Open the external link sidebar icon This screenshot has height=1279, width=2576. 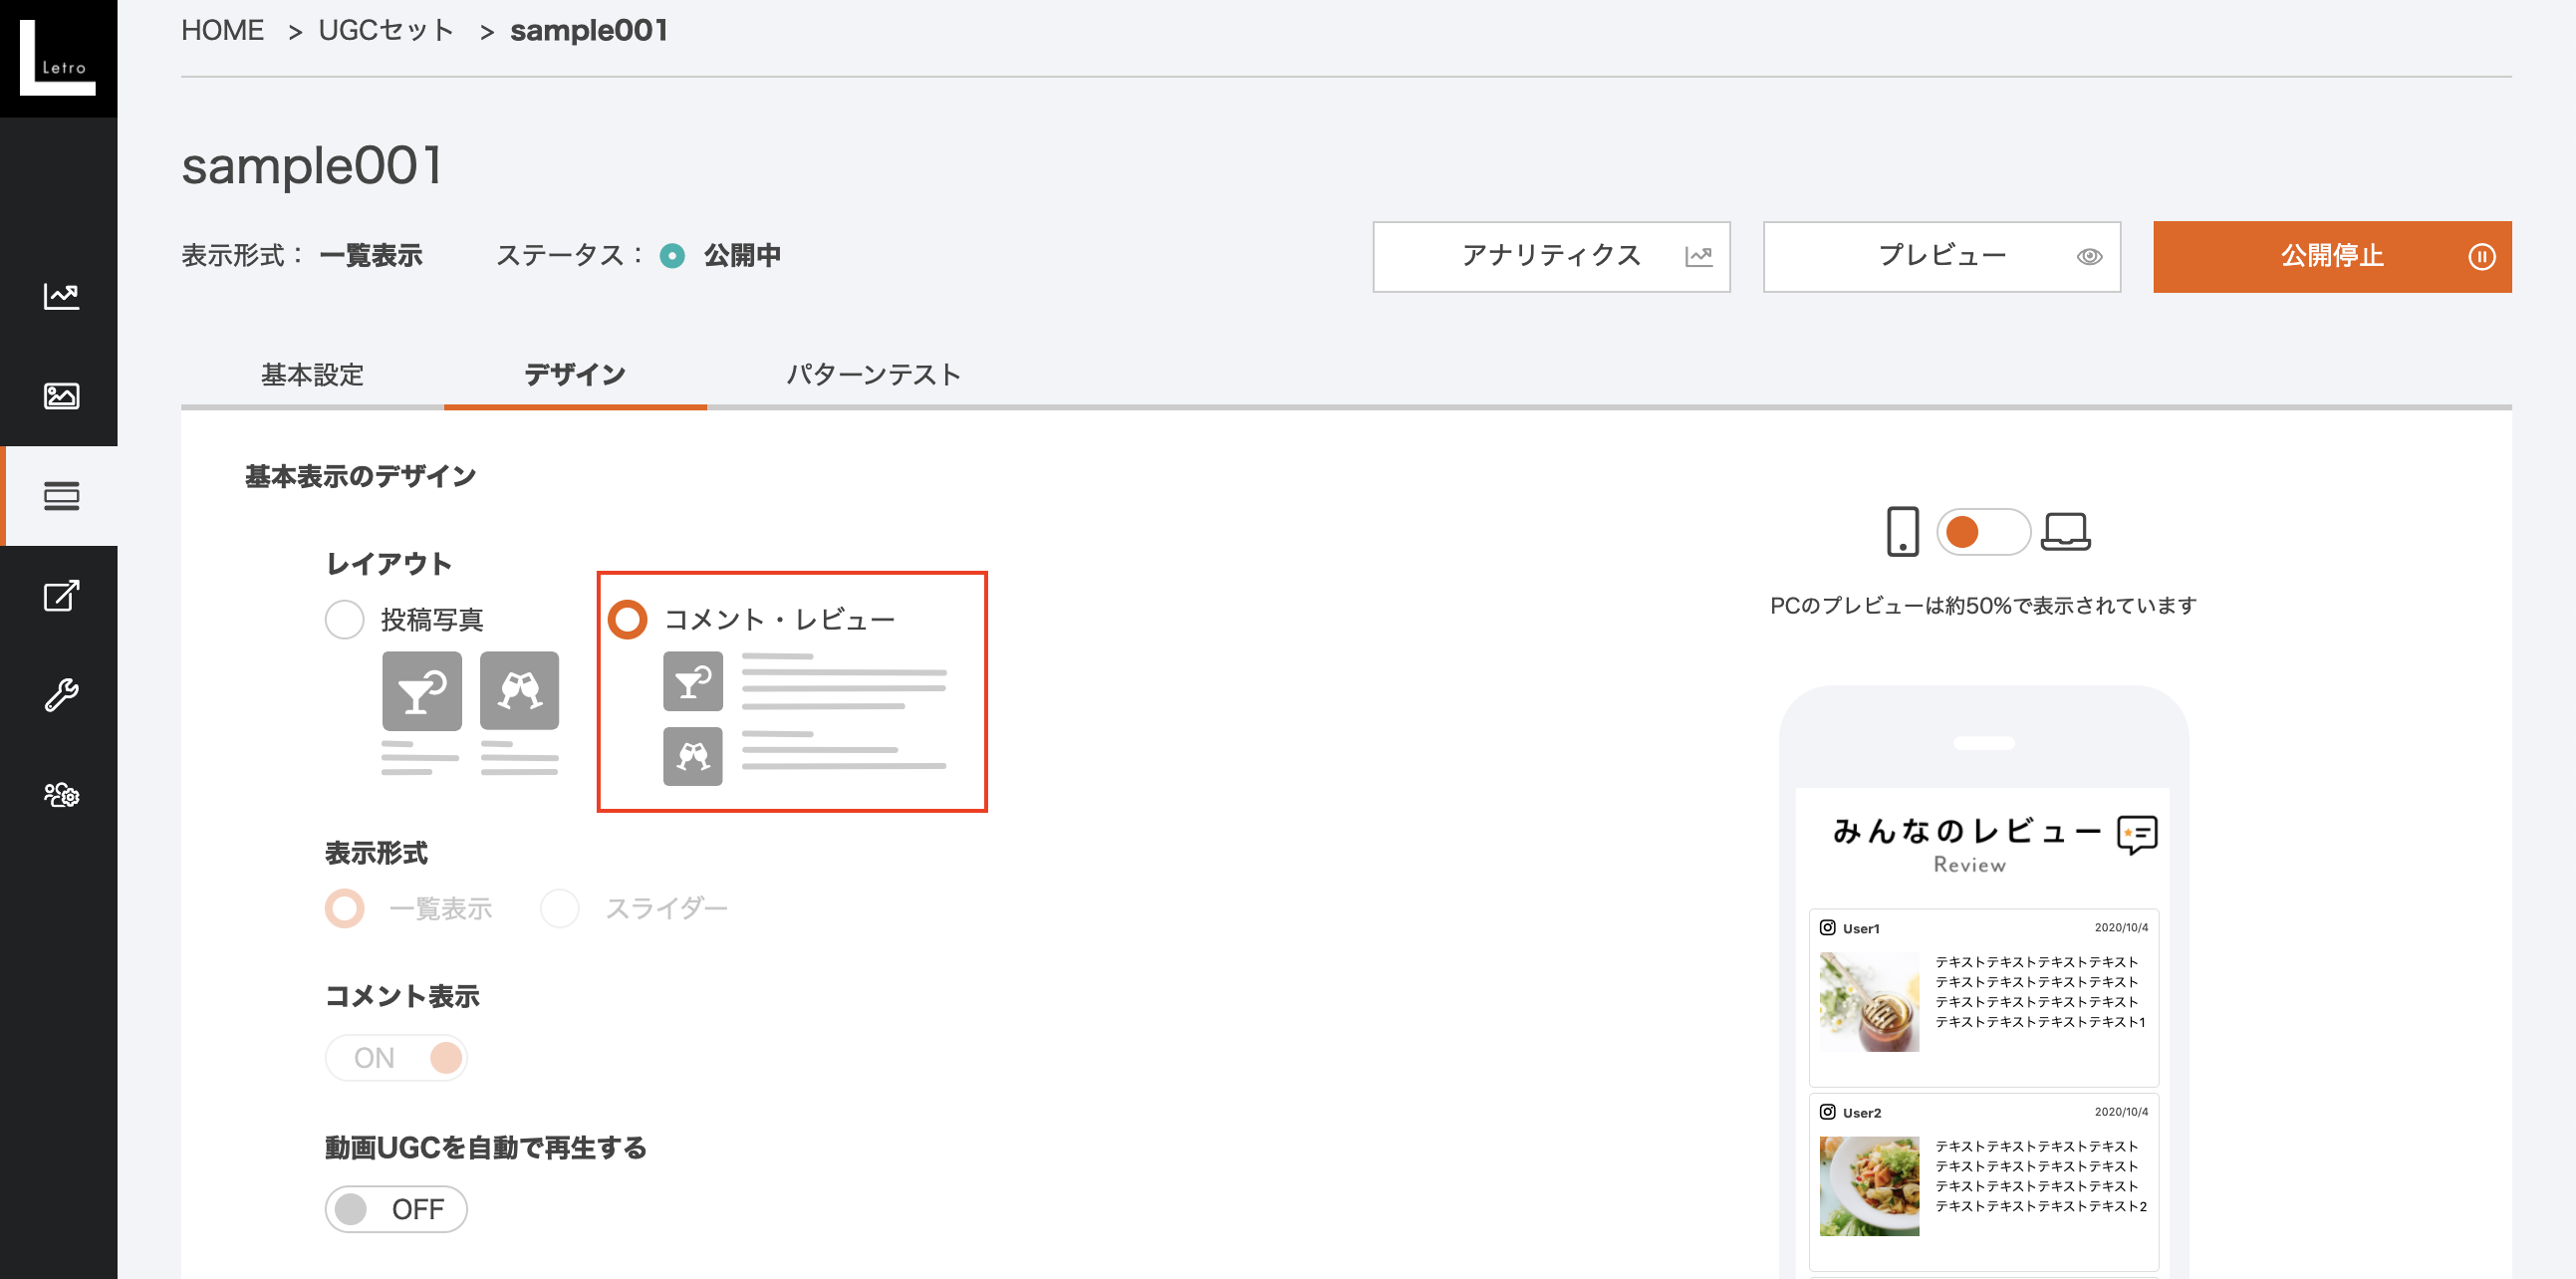pos(61,596)
